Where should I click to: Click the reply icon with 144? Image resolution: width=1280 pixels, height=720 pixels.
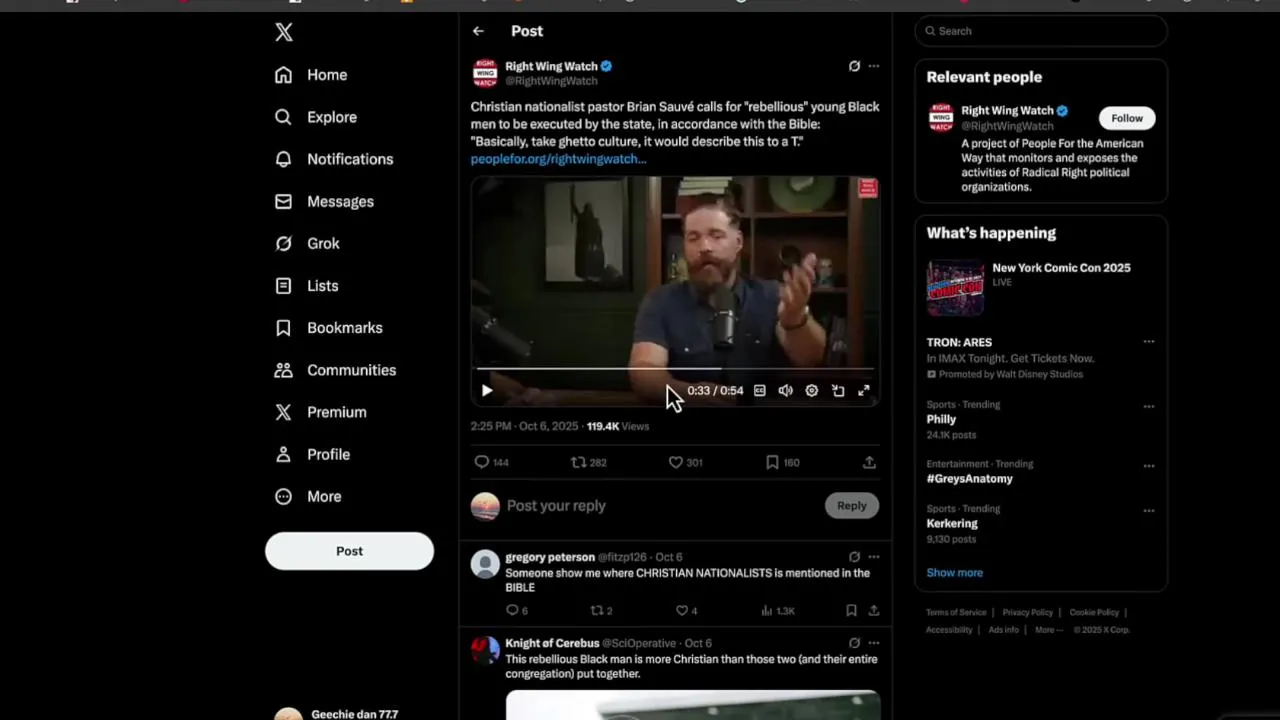tap(482, 462)
